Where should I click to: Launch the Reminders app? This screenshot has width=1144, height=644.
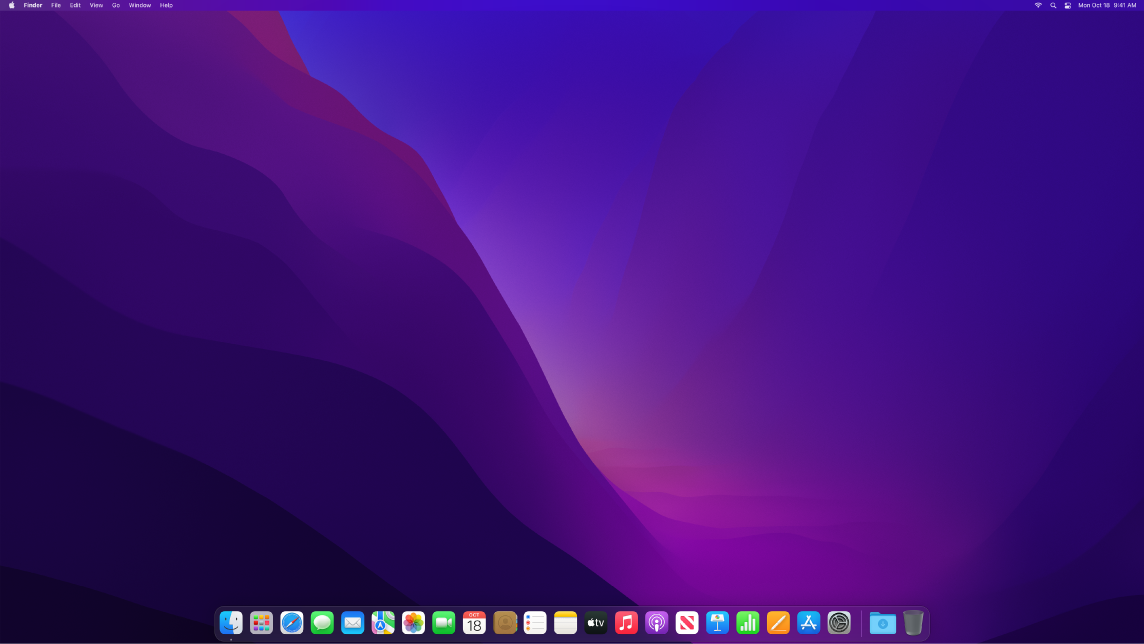point(535,622)
